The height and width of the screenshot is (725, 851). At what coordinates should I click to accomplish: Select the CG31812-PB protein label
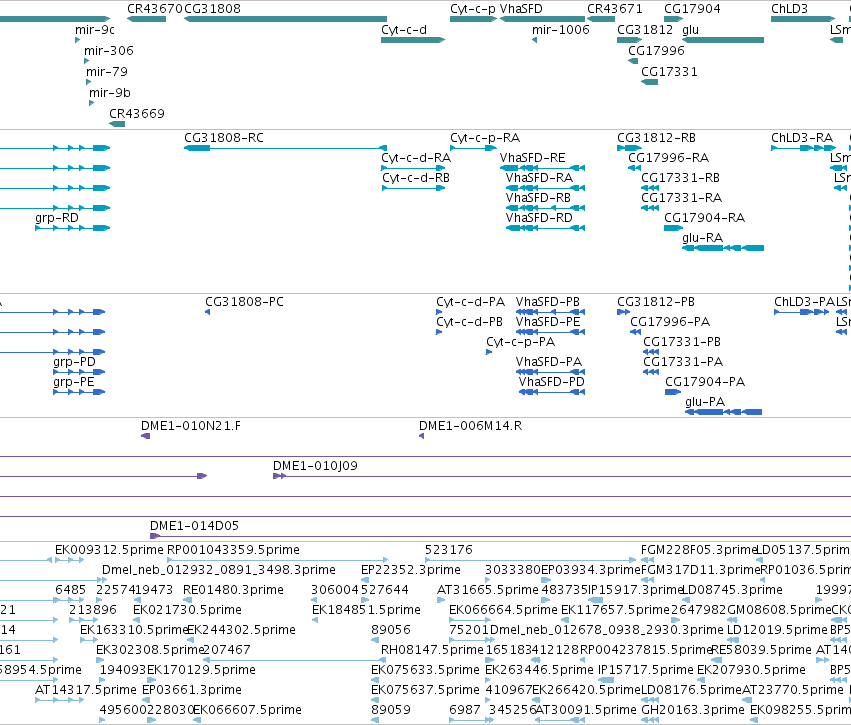pos(656,302)
